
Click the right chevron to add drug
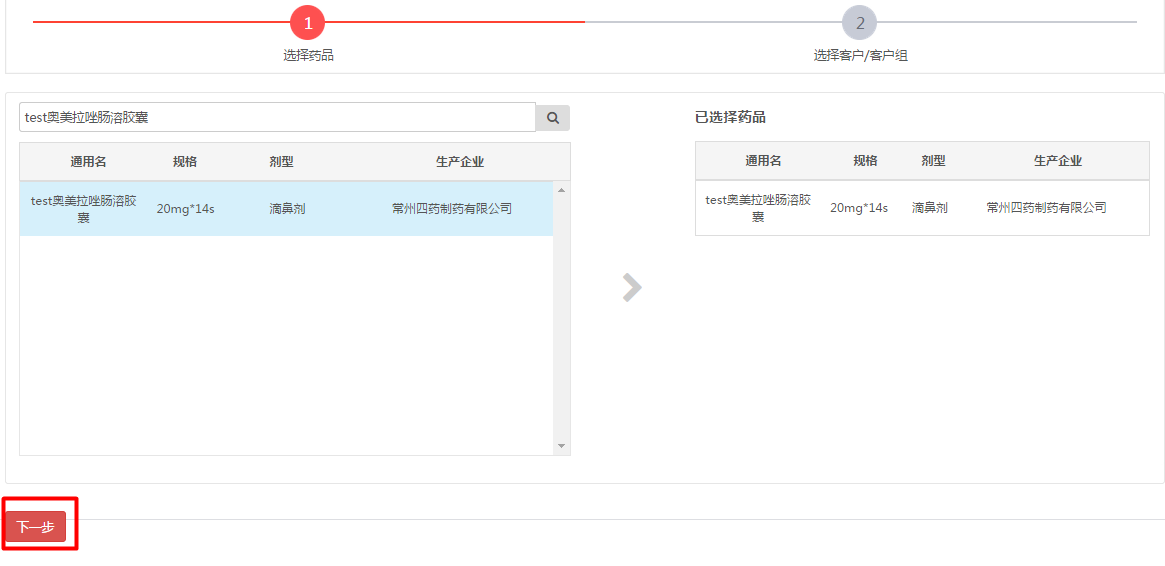click(631, 288)
